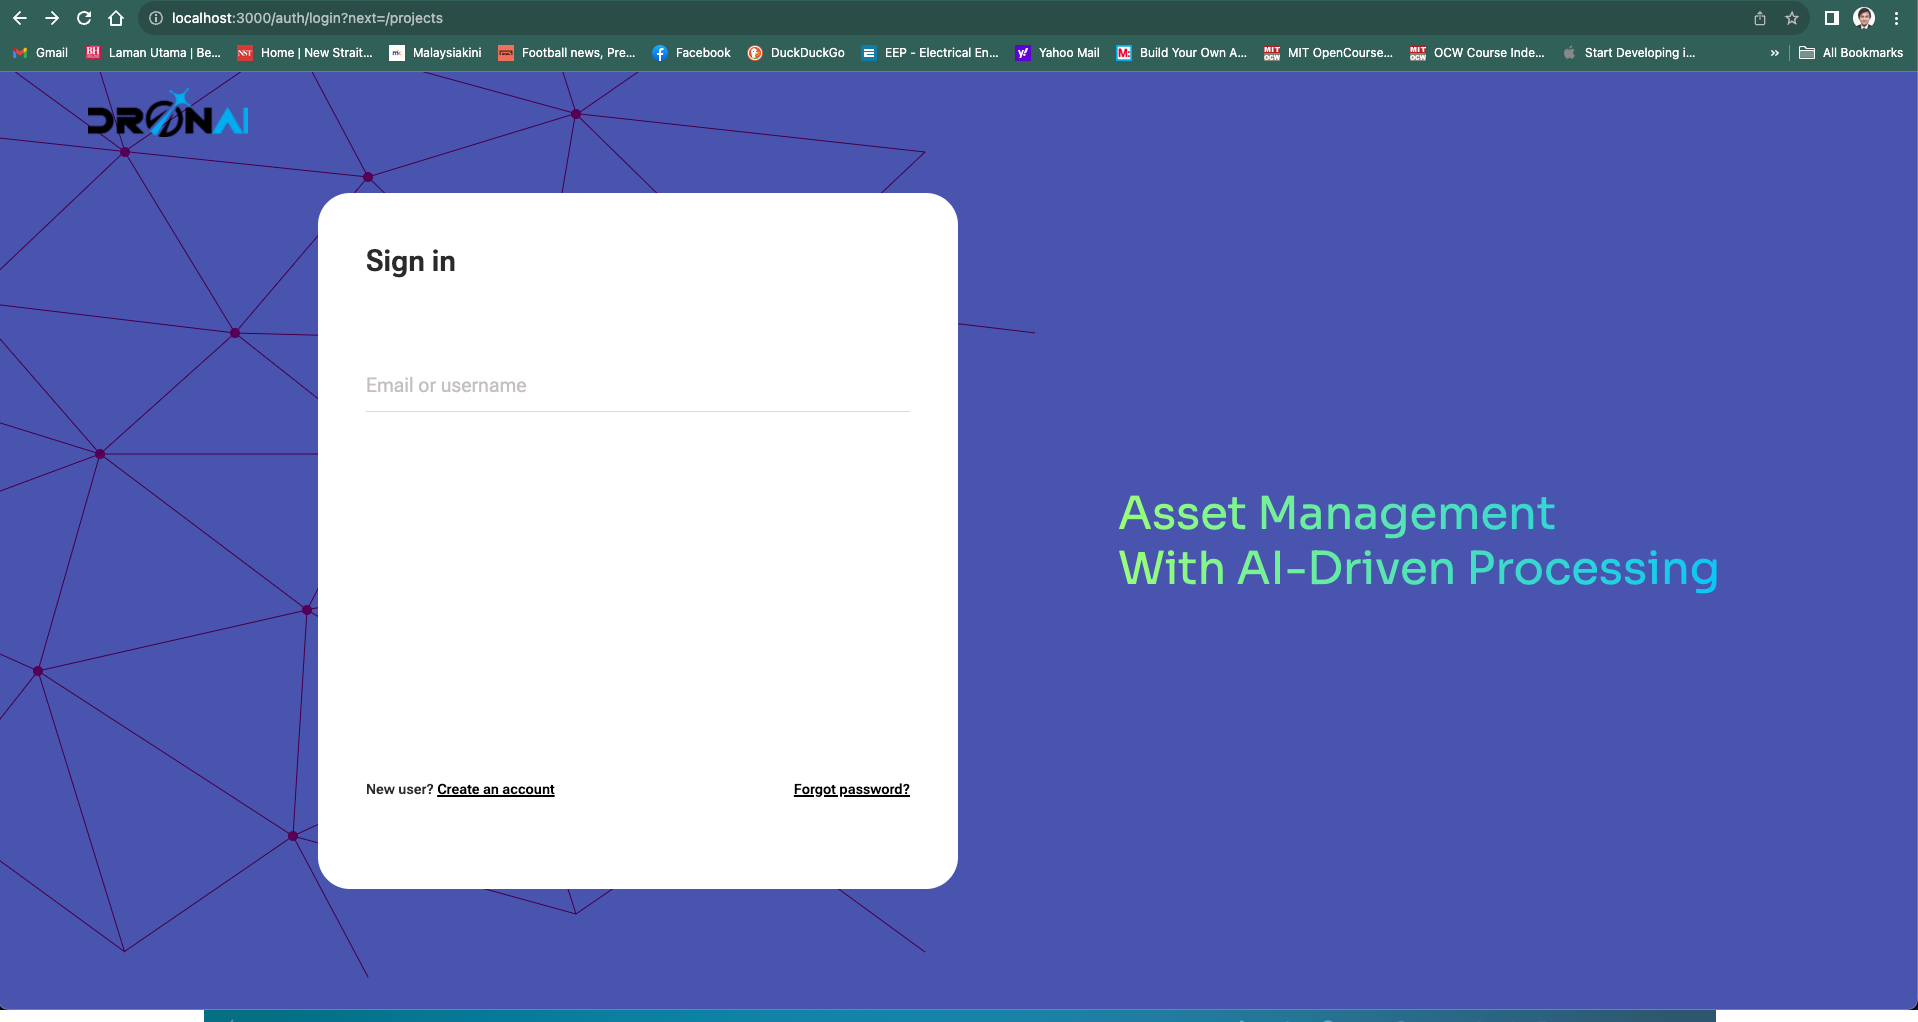
Task: Show hidden bookmarks with the chevron
Action: point(1775,53)
